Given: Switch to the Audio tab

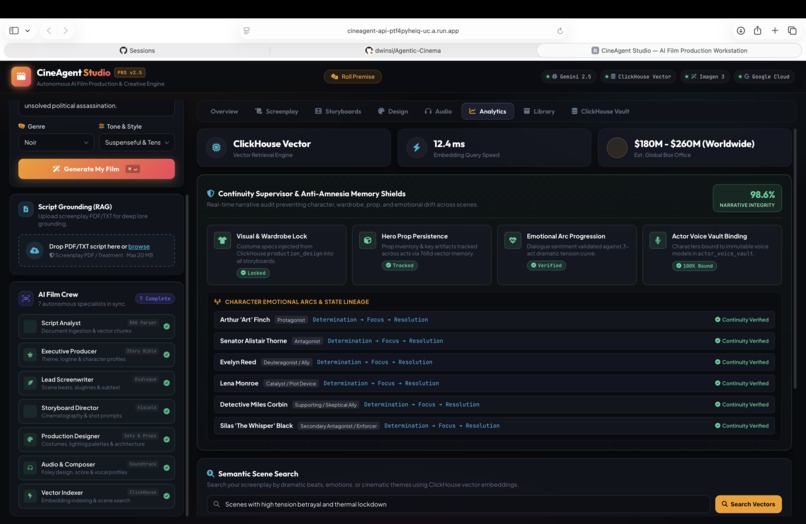Looking at the screenshot, I should tap(438, 112).
